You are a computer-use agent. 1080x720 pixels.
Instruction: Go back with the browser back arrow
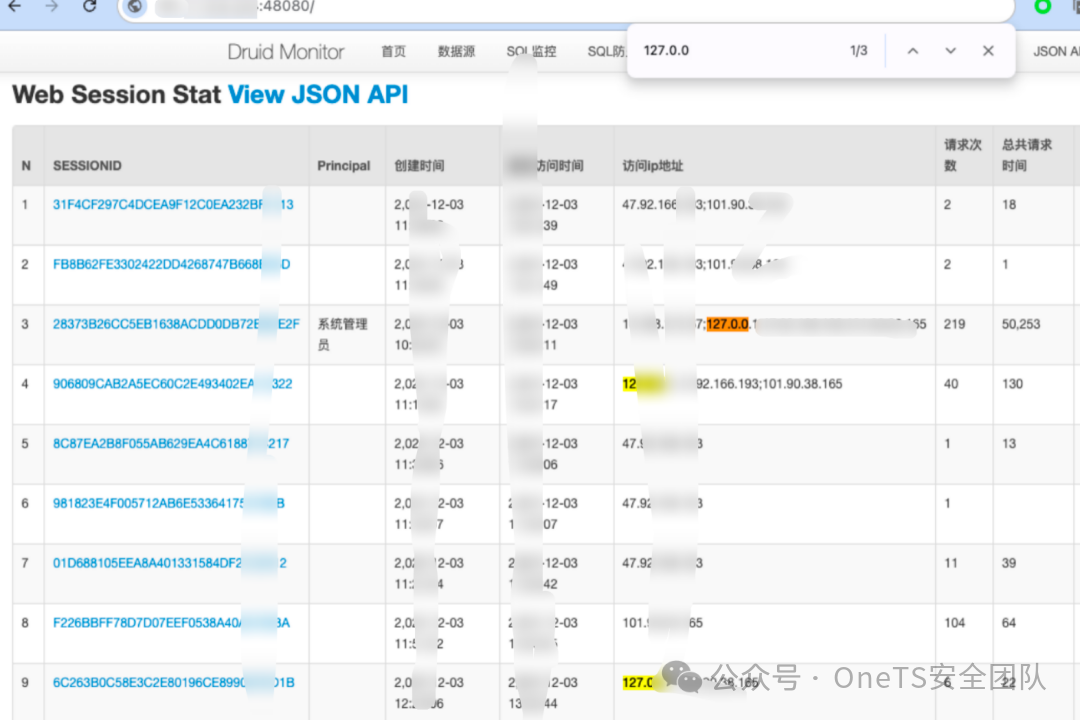point(14,7)
